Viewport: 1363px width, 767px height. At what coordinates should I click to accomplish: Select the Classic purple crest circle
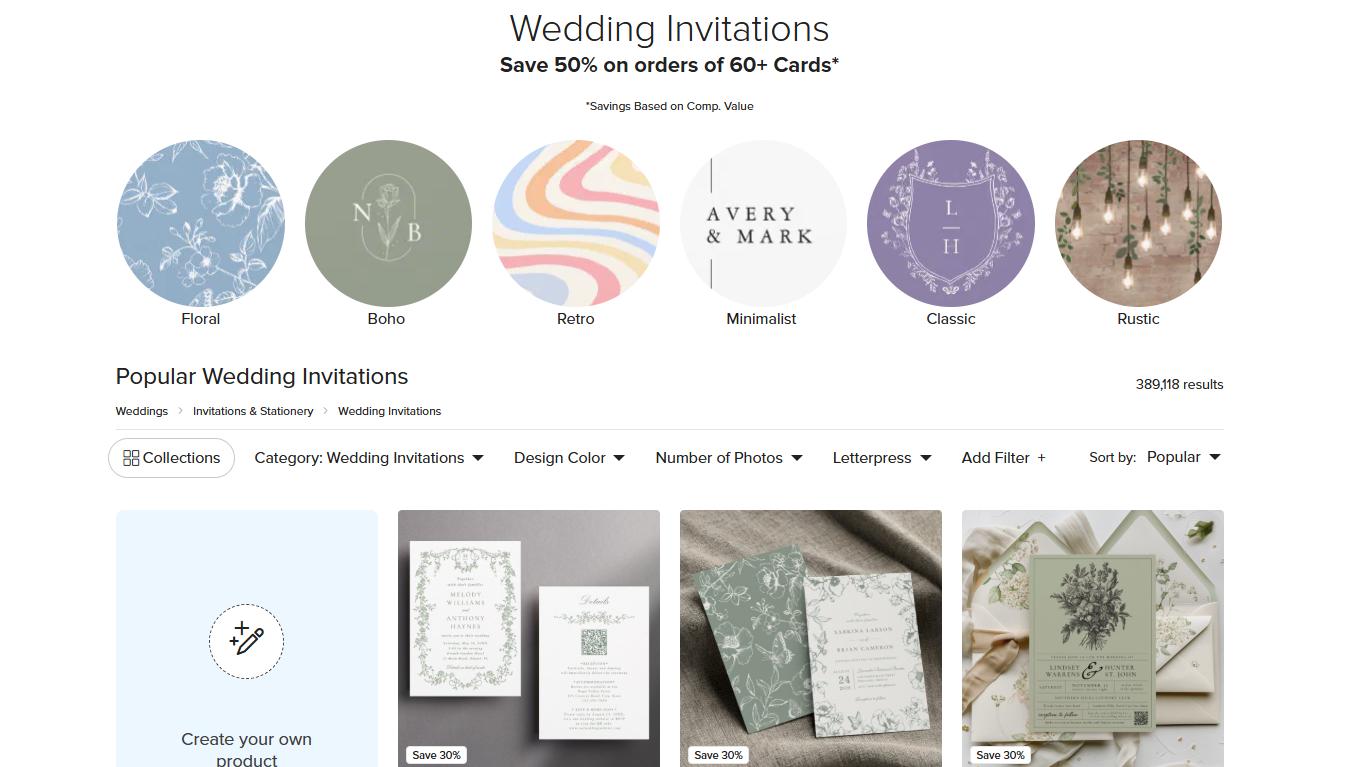click(x=951, y=223)
